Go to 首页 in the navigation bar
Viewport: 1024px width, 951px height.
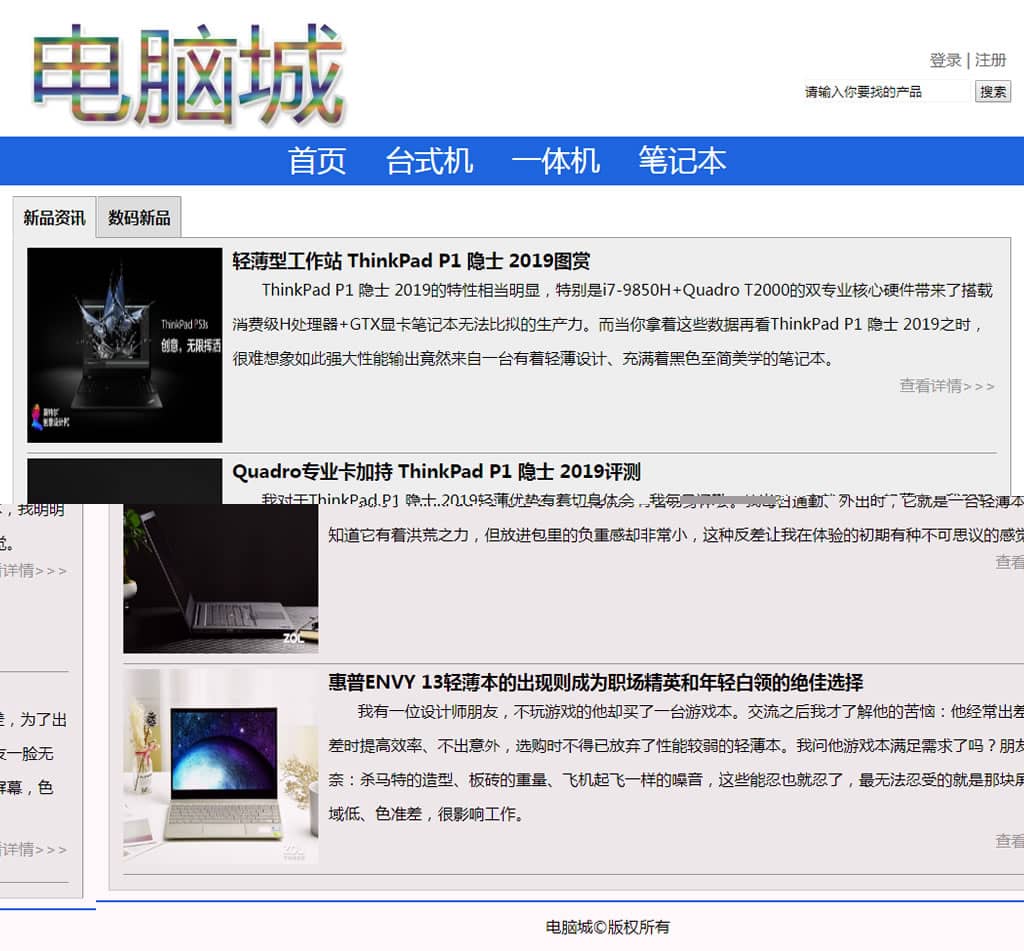pos(317,161)
